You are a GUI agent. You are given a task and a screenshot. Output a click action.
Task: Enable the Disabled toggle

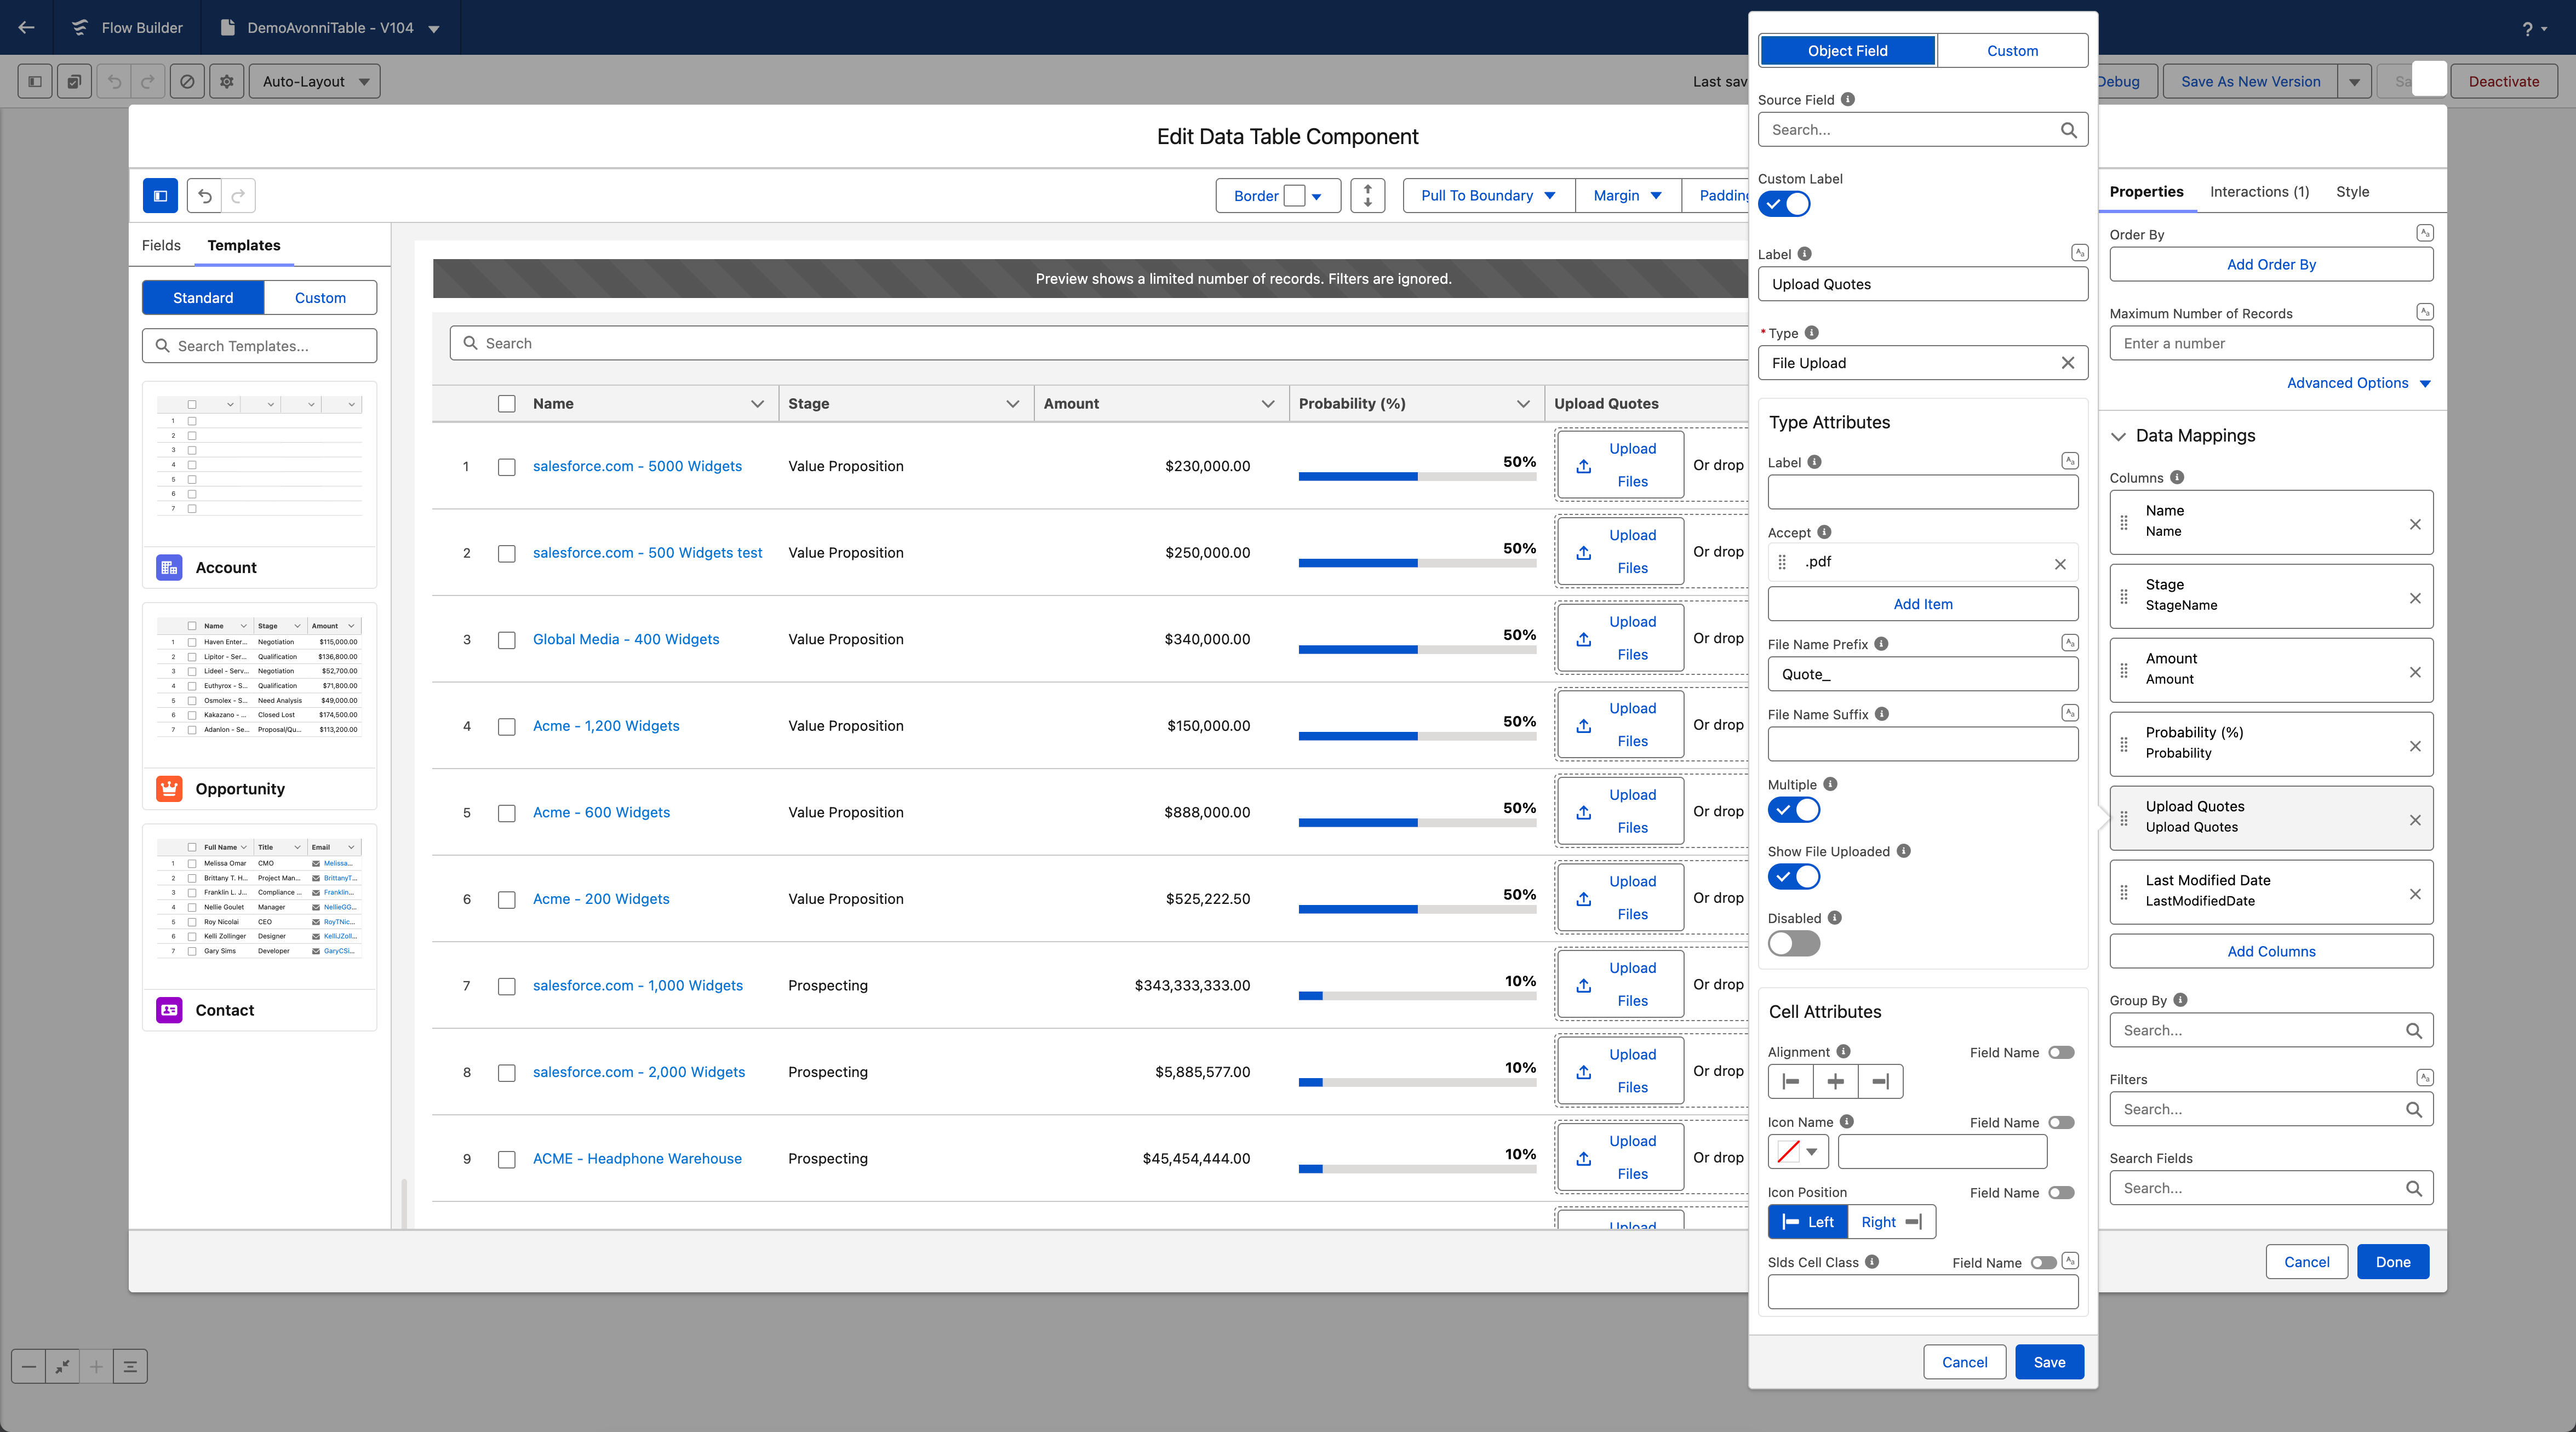pos(1794,943)
